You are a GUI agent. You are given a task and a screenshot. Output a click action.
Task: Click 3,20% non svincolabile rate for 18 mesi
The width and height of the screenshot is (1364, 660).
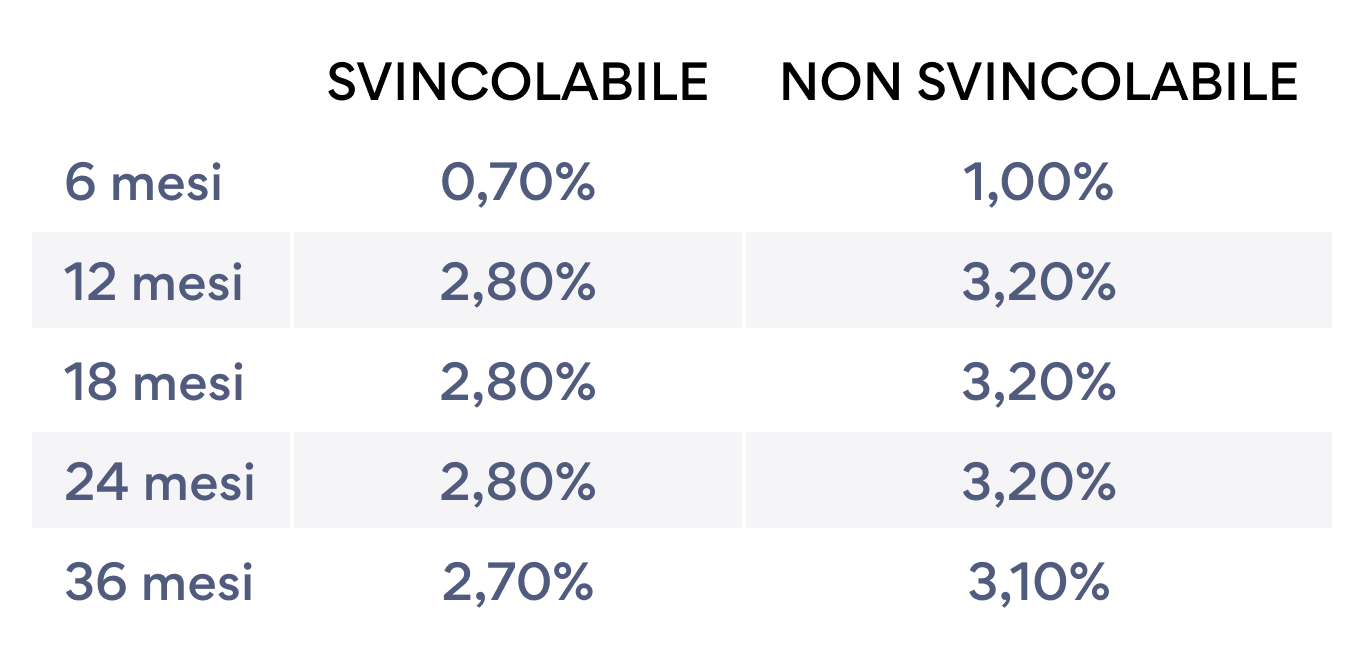1039,384
